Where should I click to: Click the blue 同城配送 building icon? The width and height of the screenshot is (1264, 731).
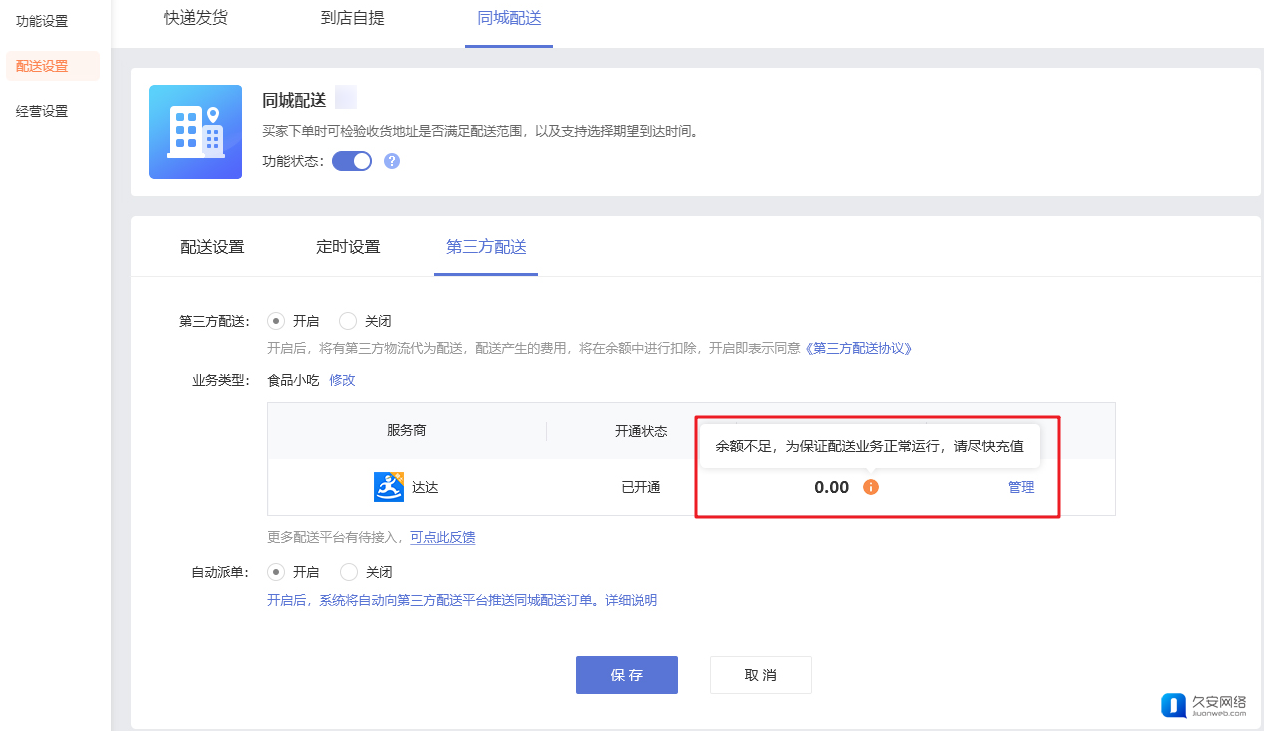pyautogui.click(x=195, y=132)
